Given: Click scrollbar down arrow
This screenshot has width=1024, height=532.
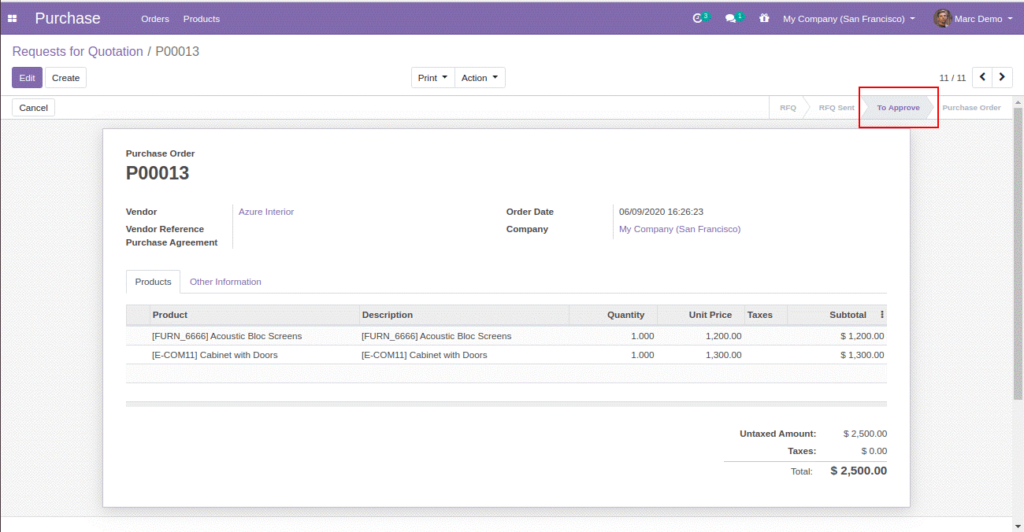Looking at the screenshot, I should 1017,526.
